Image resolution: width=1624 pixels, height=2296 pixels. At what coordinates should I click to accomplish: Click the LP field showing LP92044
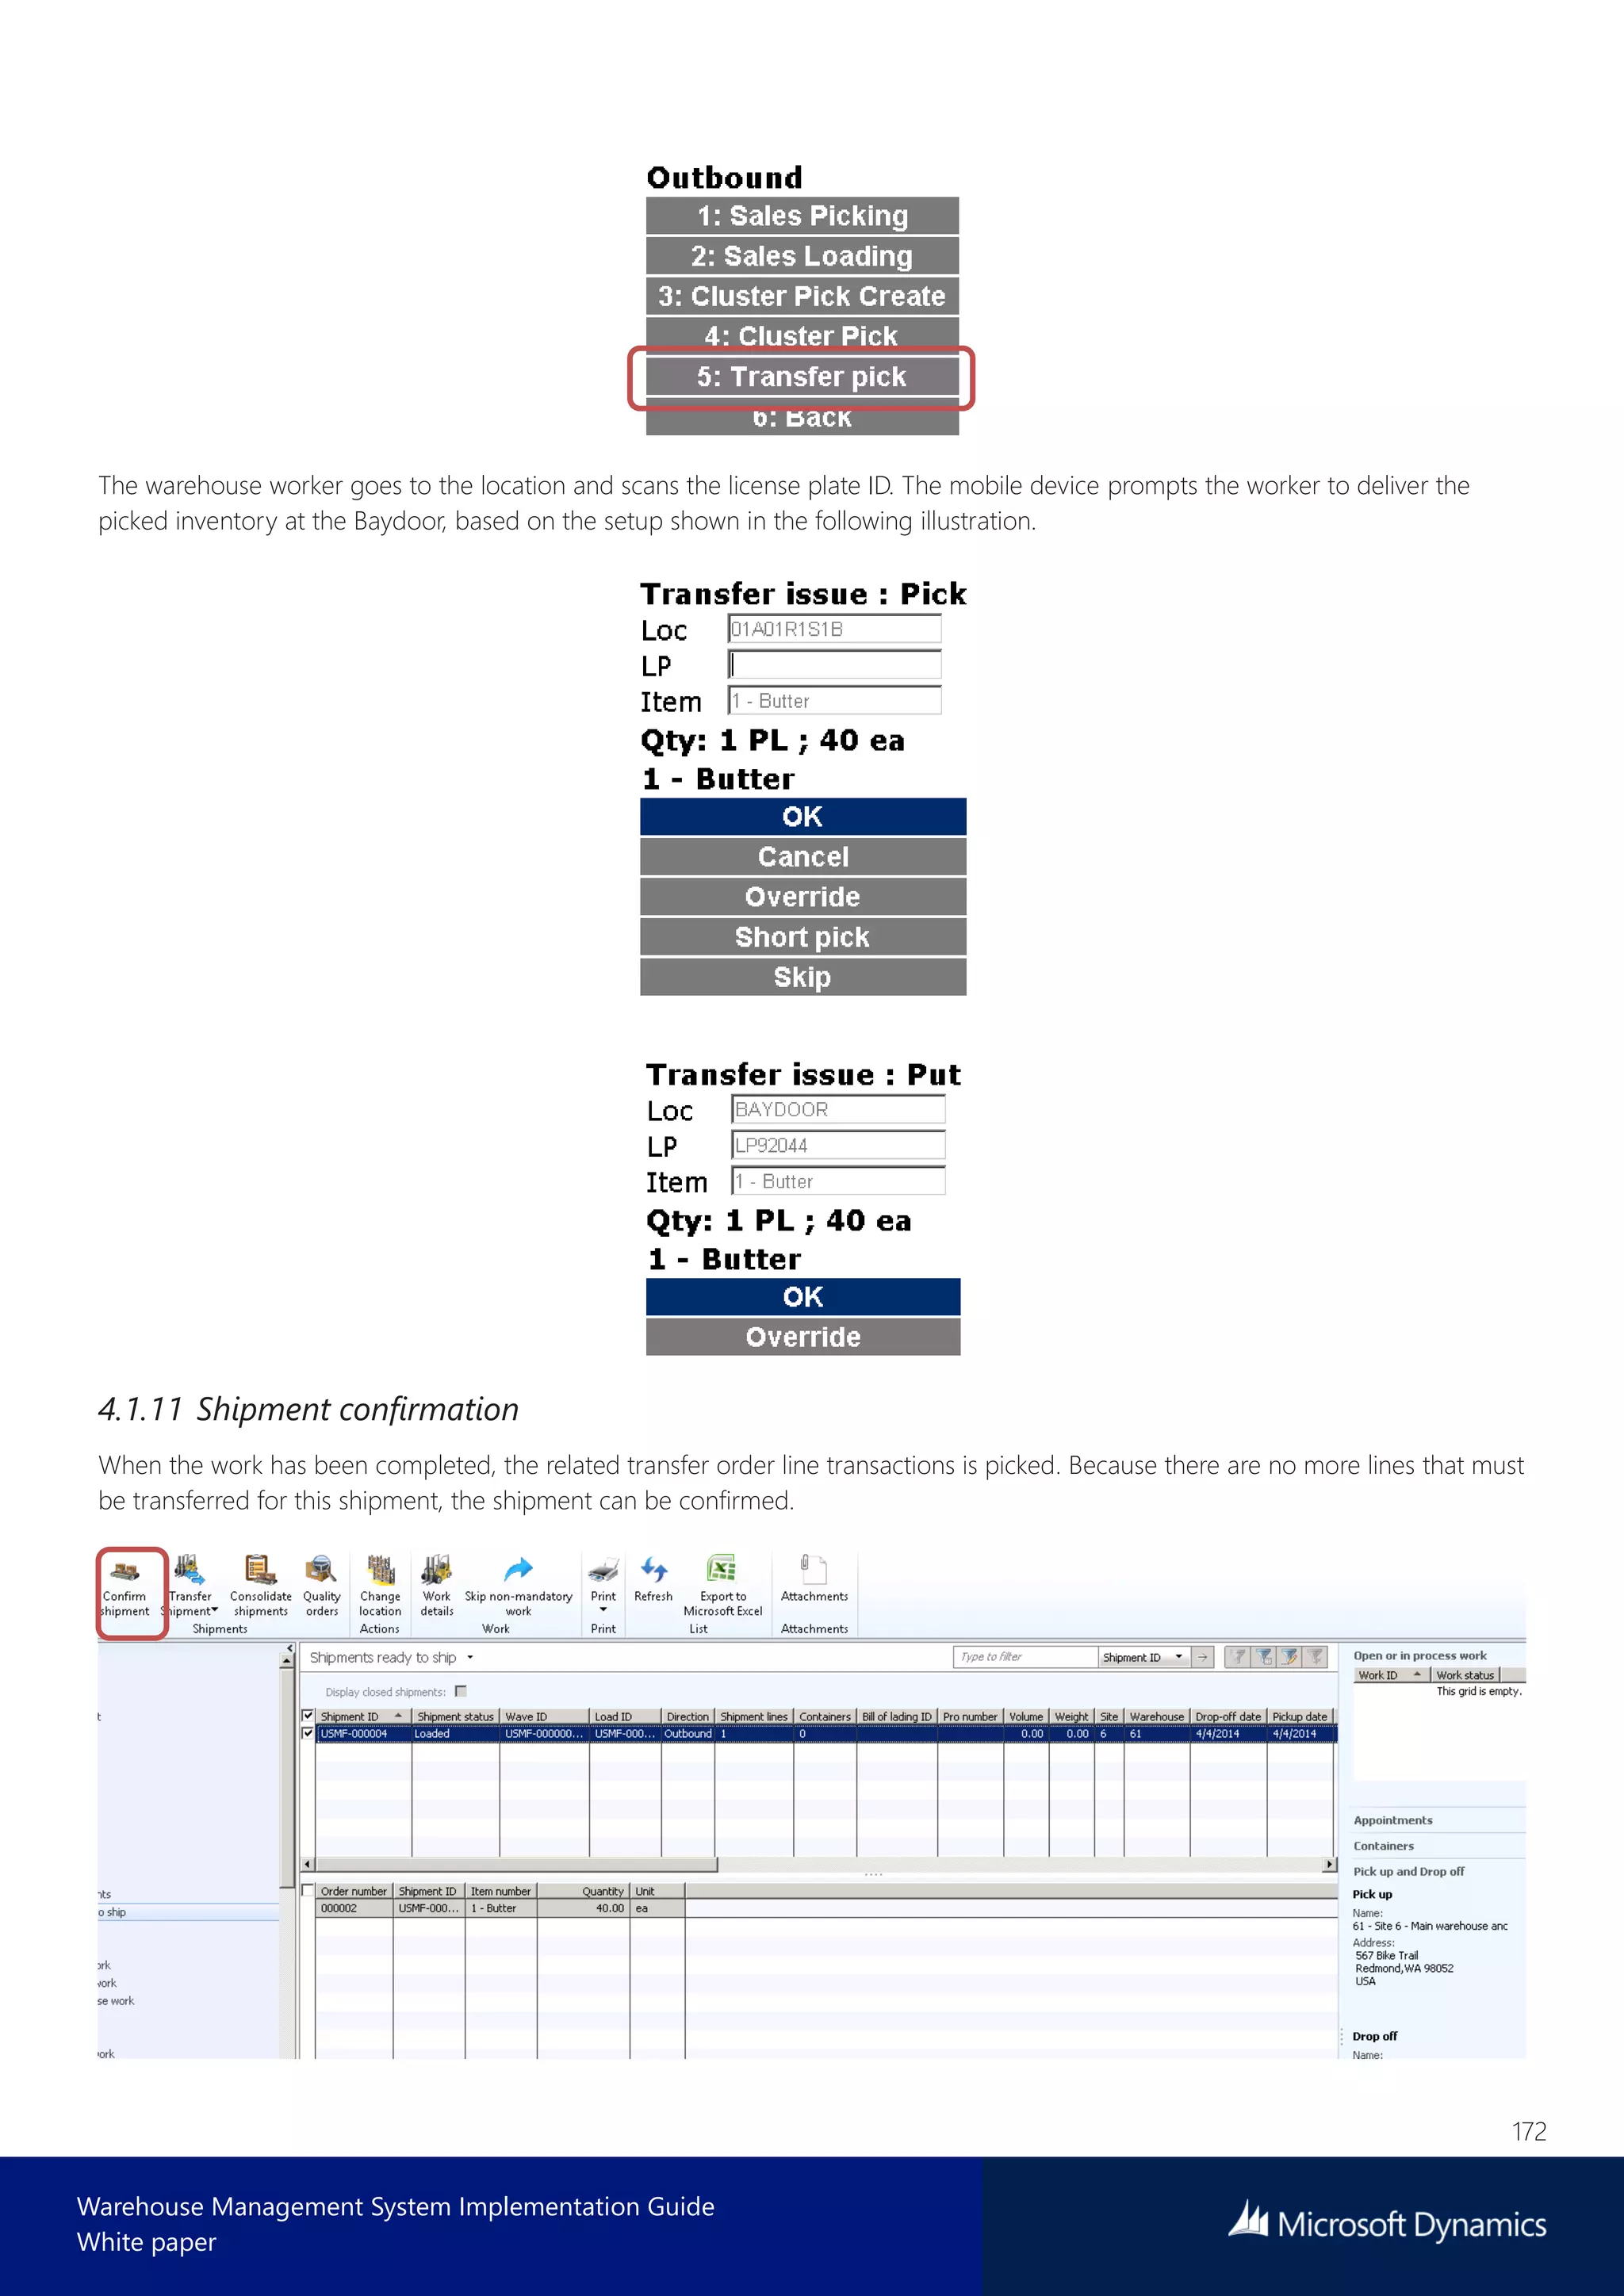tap(838, 1145)
